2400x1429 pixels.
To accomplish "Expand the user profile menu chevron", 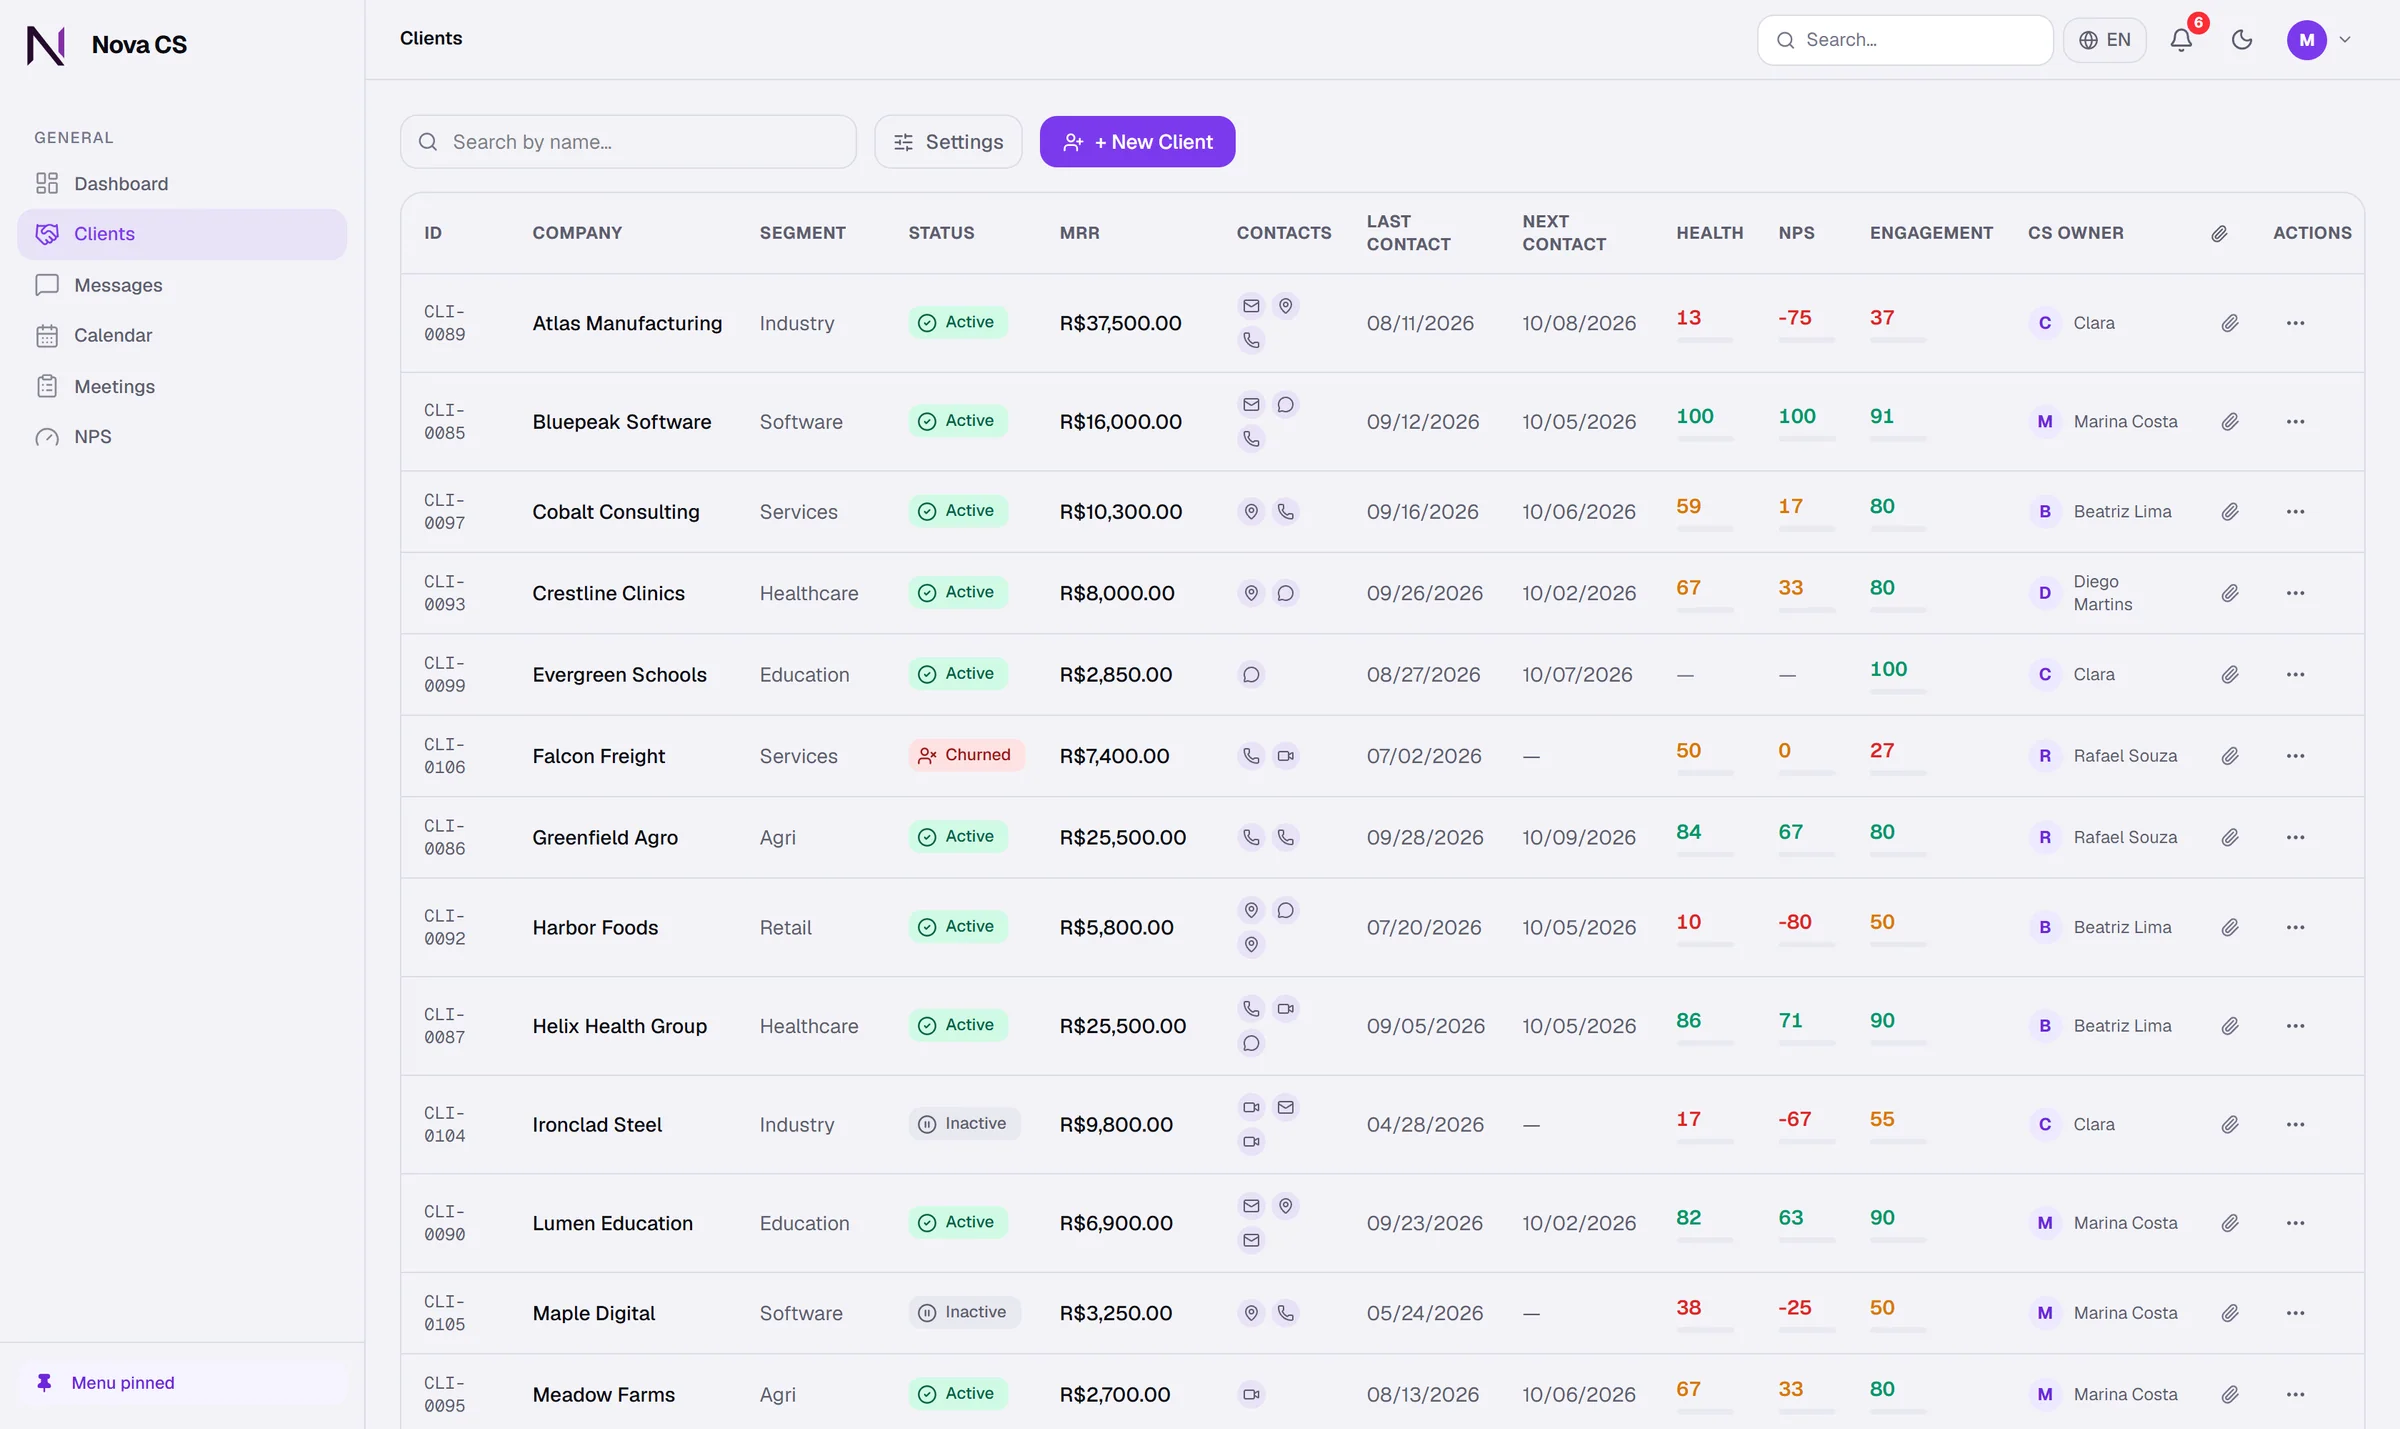I will [x=2345, y=40].
